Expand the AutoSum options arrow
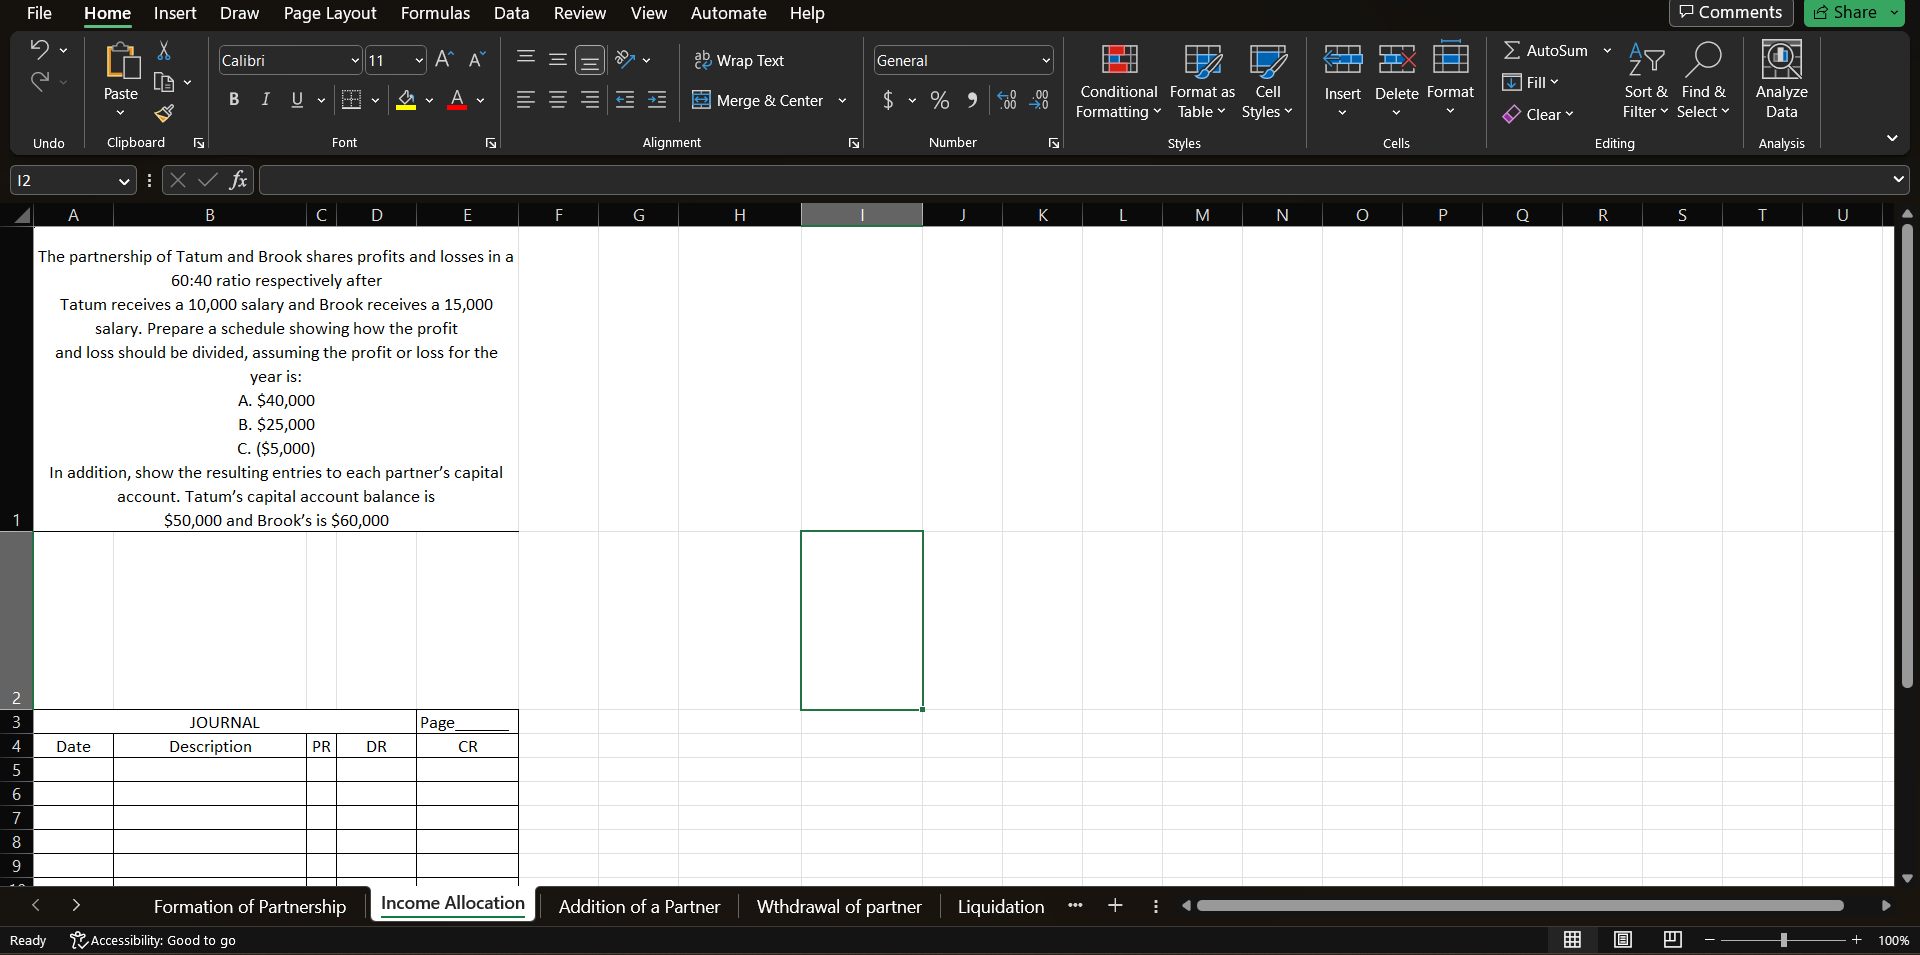The image size is (1920, 955). pos(1607,50)
